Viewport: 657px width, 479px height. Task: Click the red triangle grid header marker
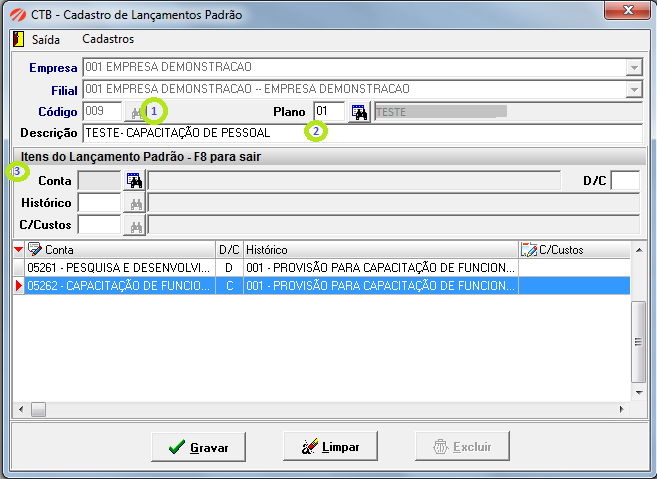coord(18,250)
